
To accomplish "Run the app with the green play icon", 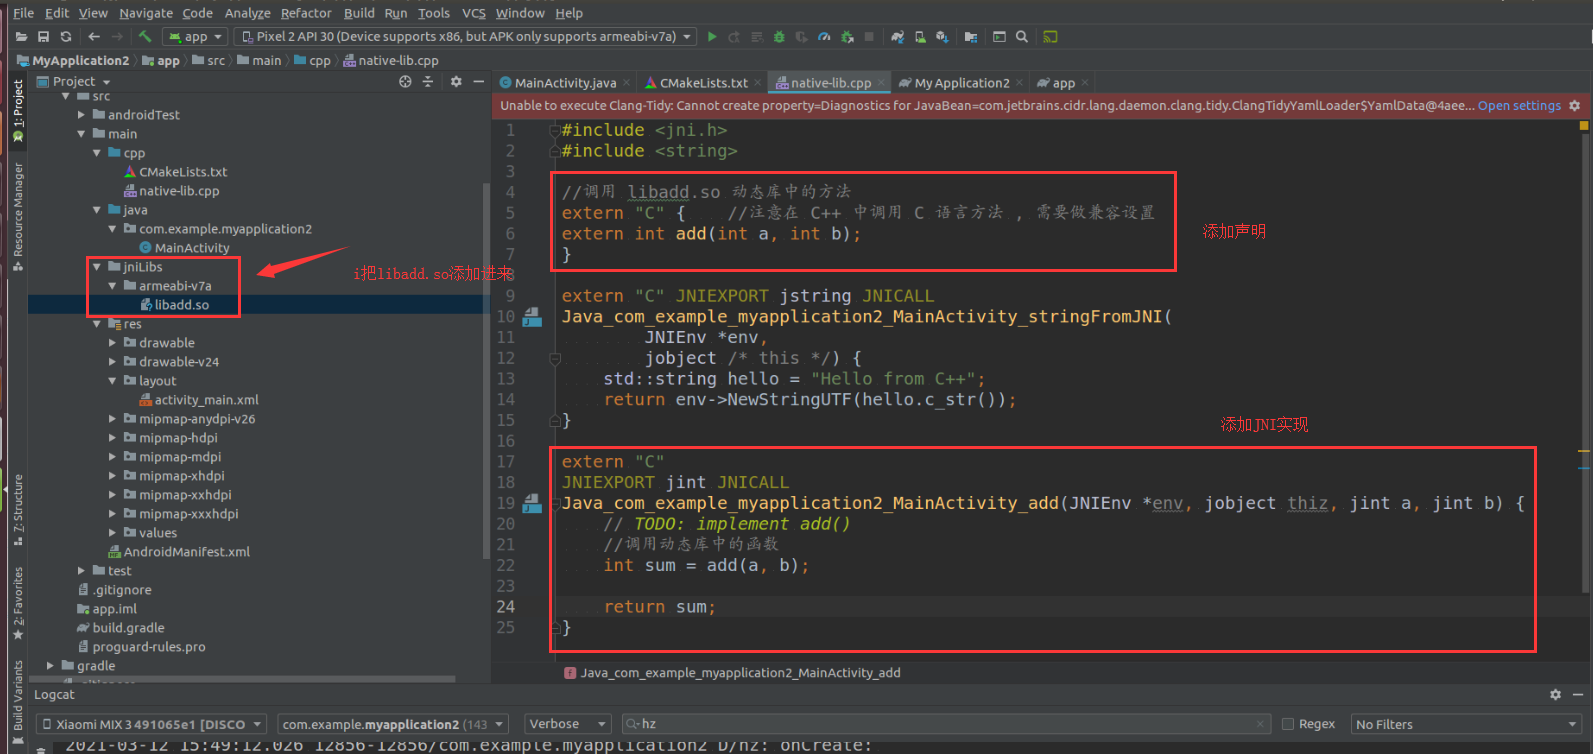I will (712, 37).
